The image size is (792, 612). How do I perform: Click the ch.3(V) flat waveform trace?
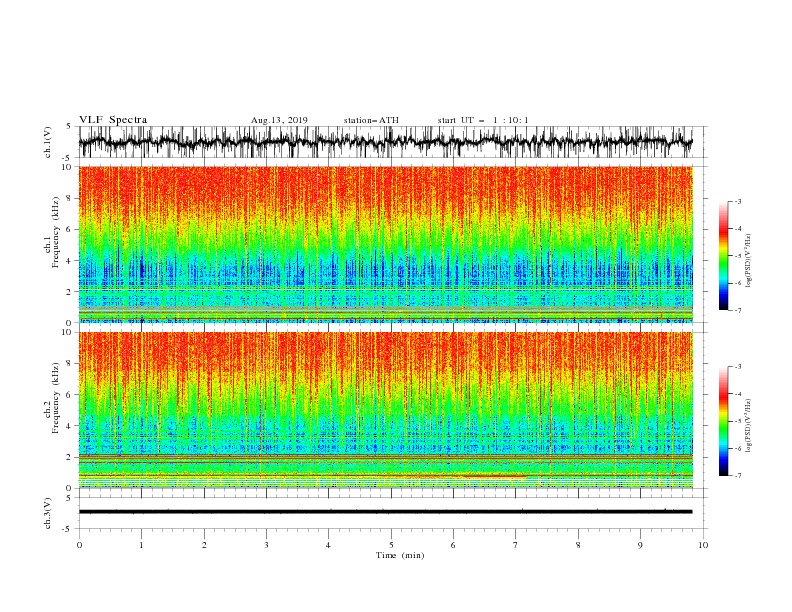(x=386, y=512)
